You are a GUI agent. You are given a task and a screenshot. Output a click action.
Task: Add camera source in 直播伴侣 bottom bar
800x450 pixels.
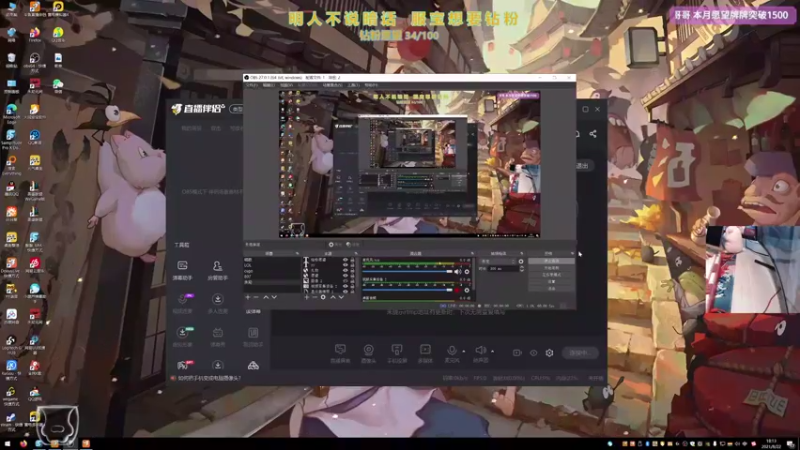[368, 353]
